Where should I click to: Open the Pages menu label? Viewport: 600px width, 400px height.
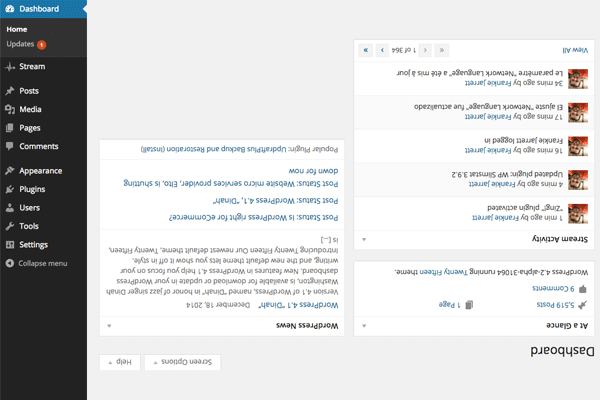click(x=30, y=128)
